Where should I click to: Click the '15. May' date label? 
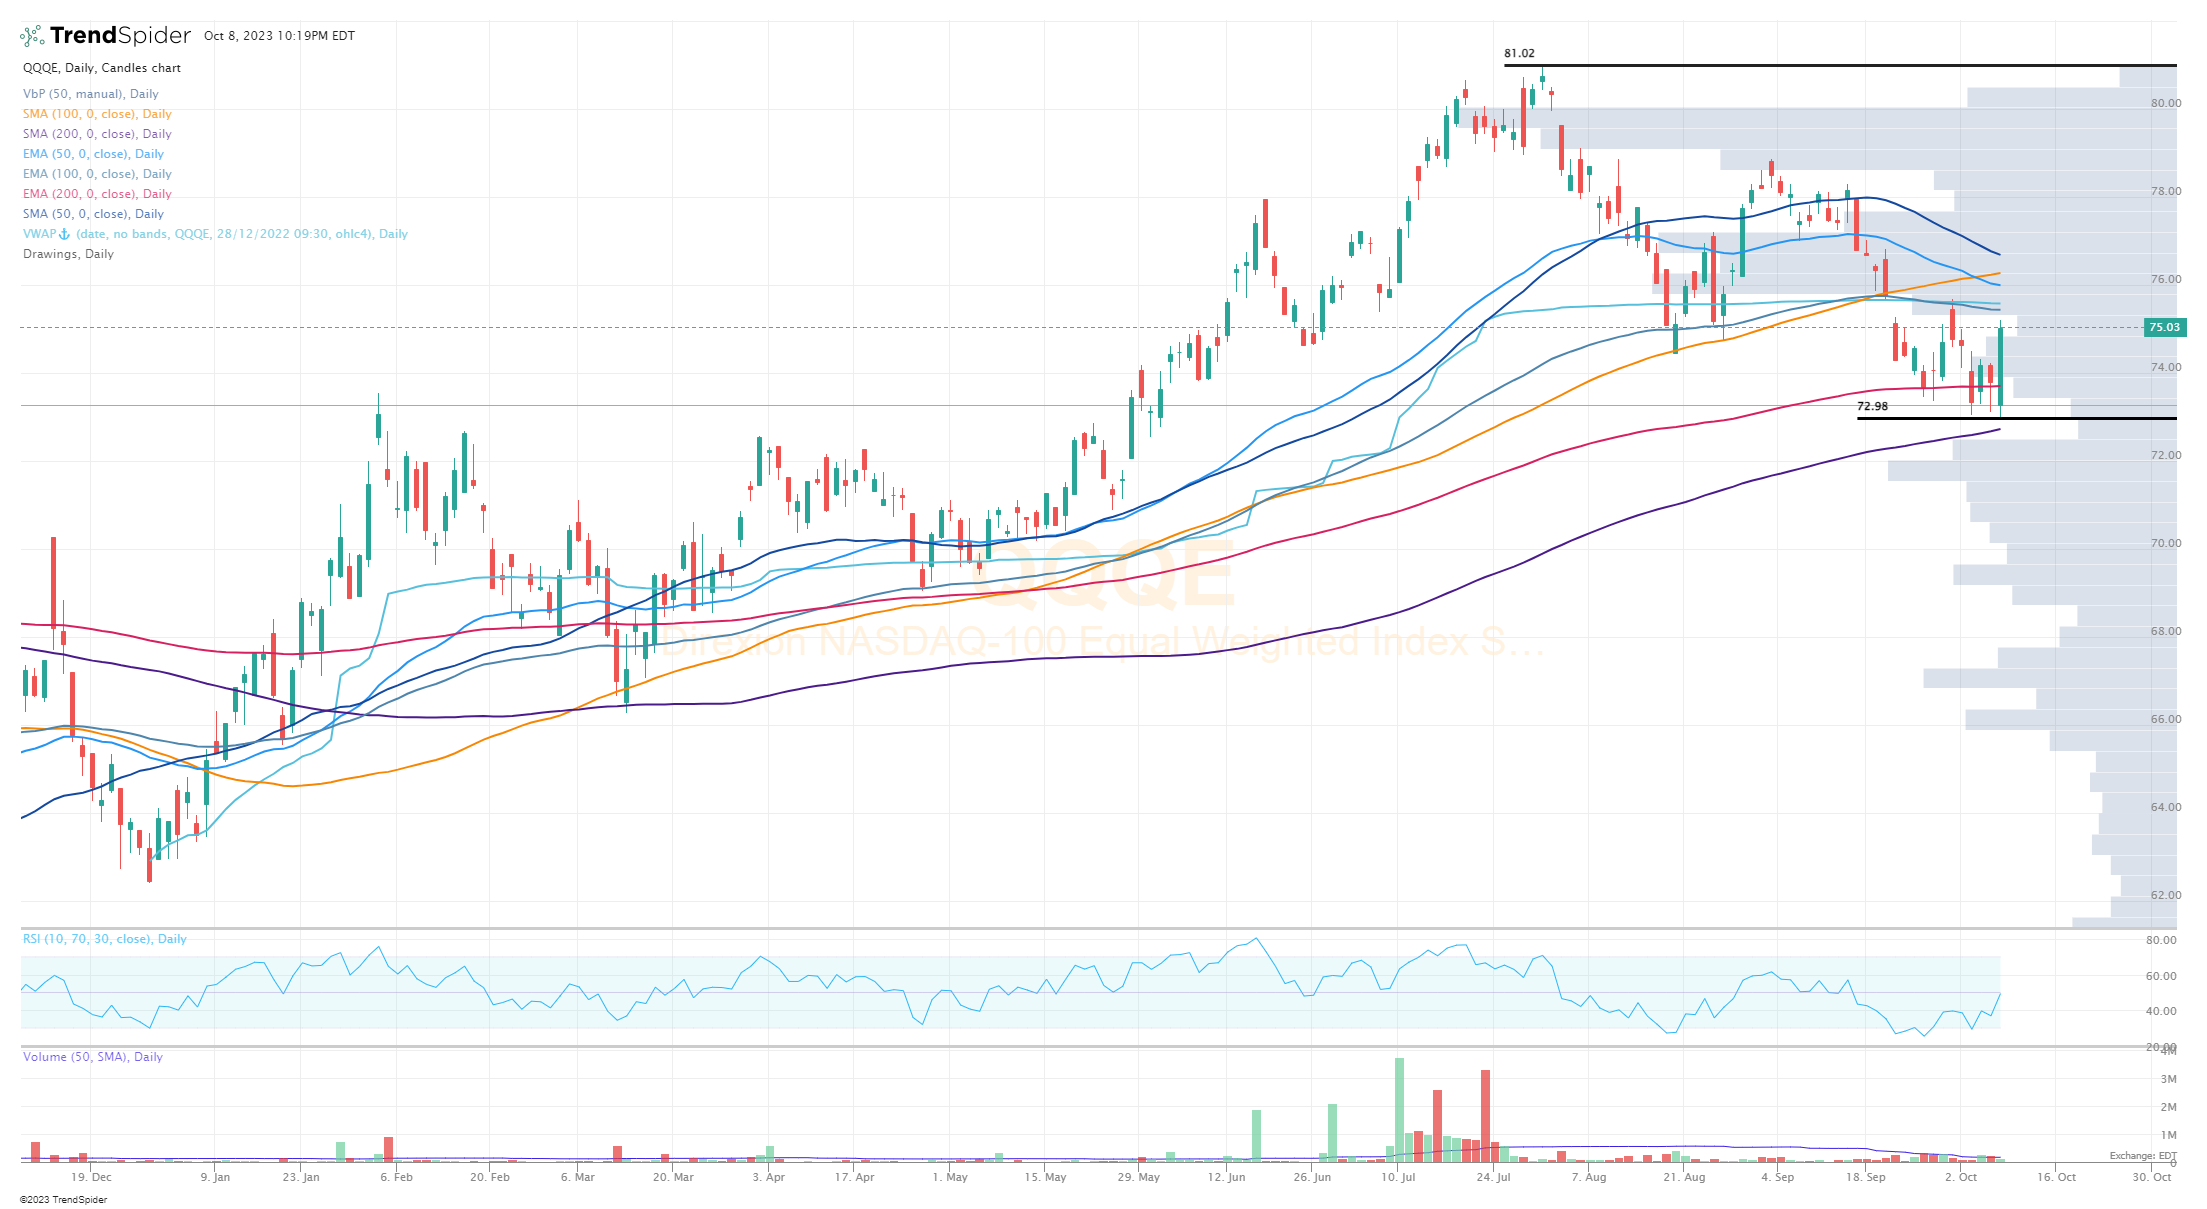click(1045, 1177)
